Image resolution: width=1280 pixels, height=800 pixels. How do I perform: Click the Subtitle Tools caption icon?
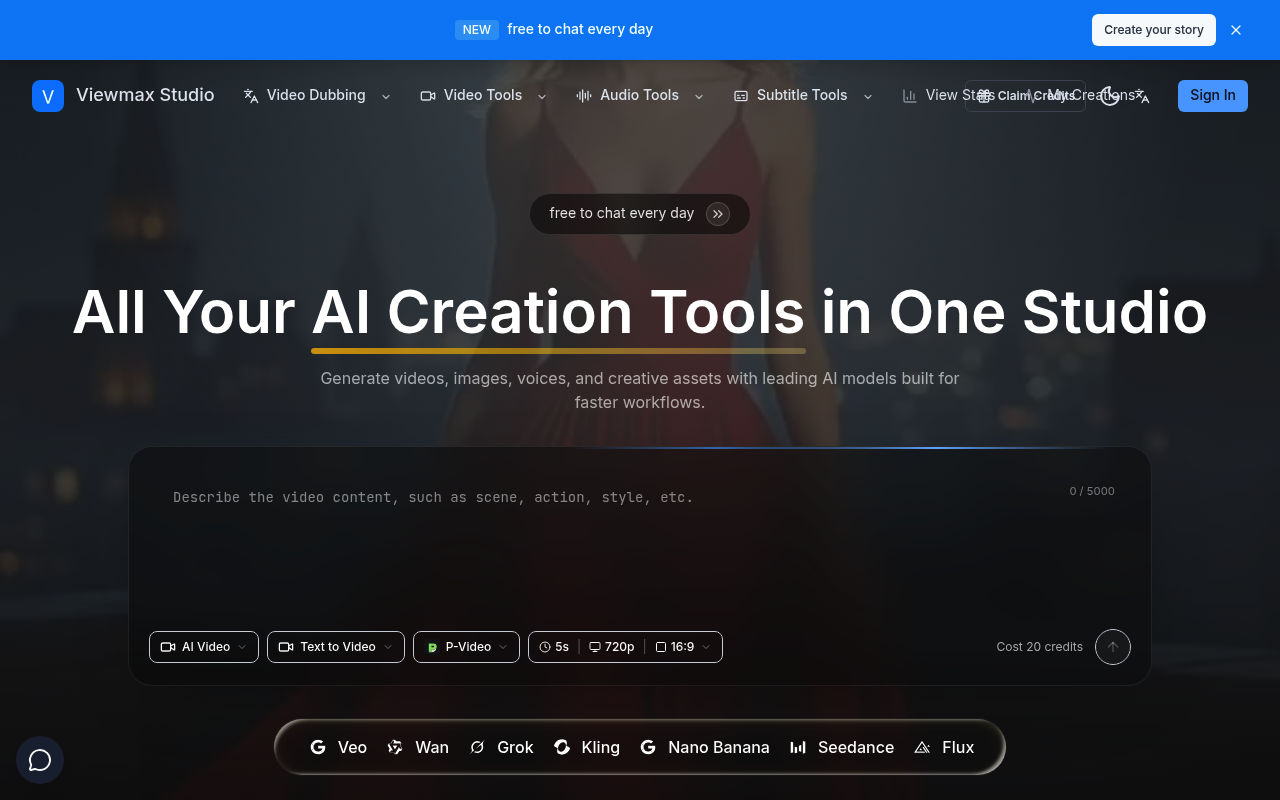point(741,96)
